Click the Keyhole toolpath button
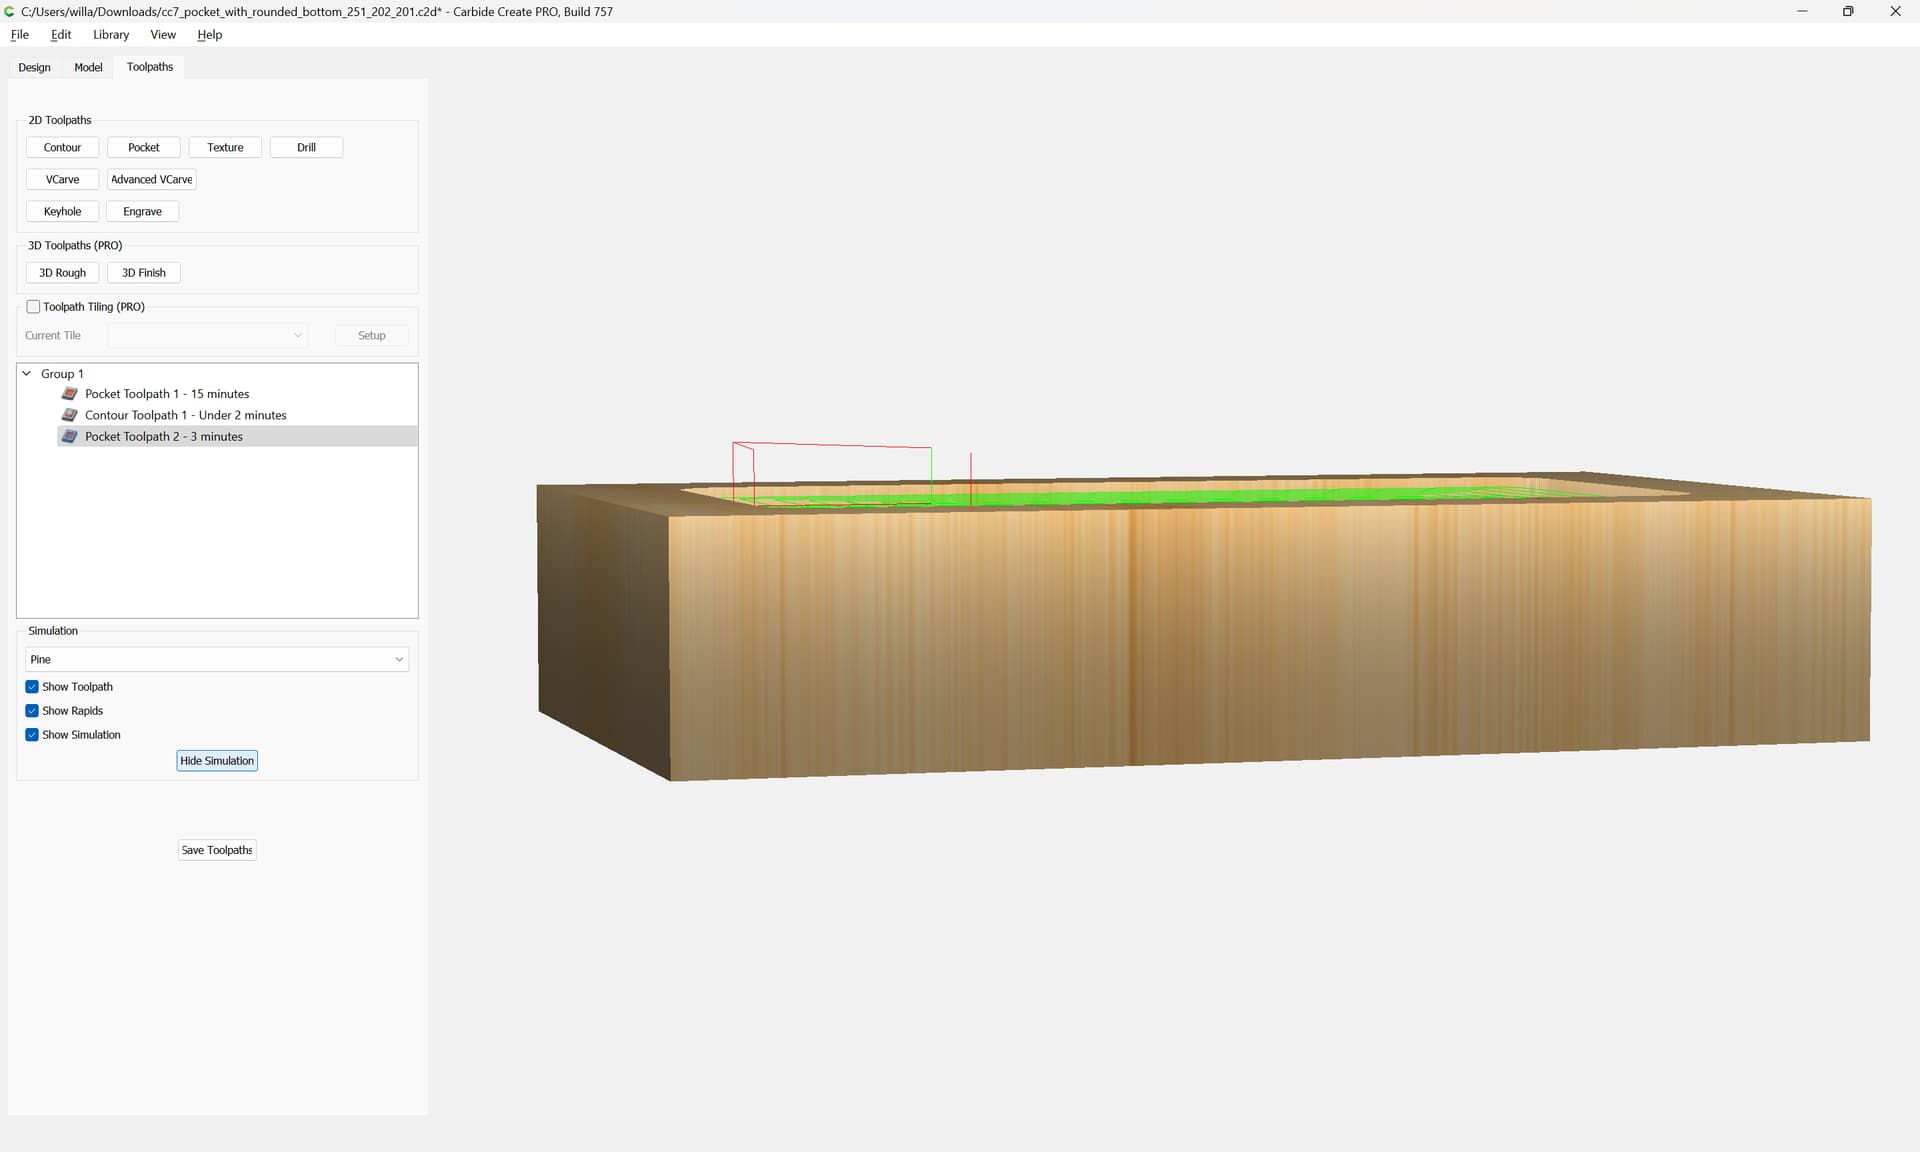Image resolution: width=1920 pixels, height=1152 pixels. tap(62, 212)
